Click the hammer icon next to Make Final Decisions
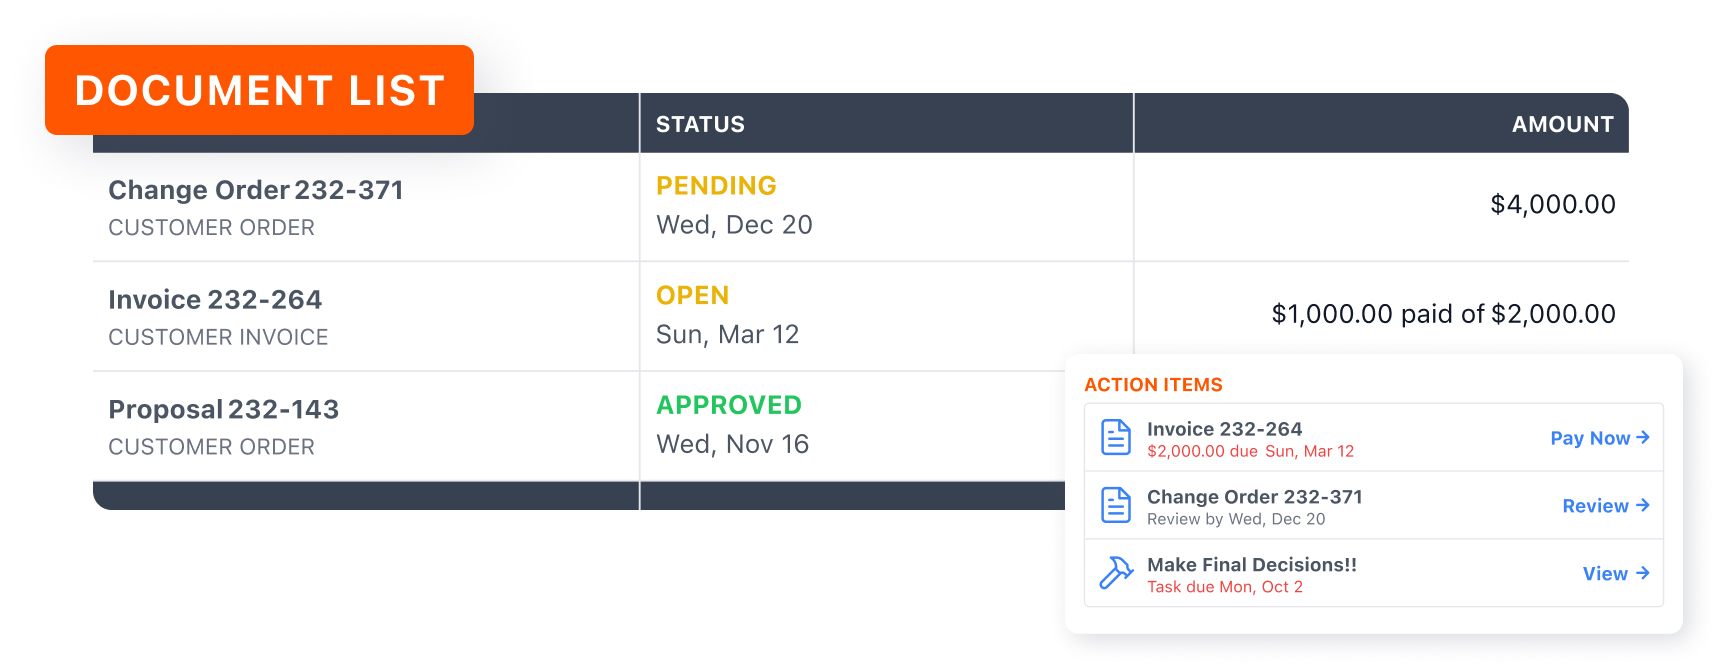 (x=1116, y=573)
